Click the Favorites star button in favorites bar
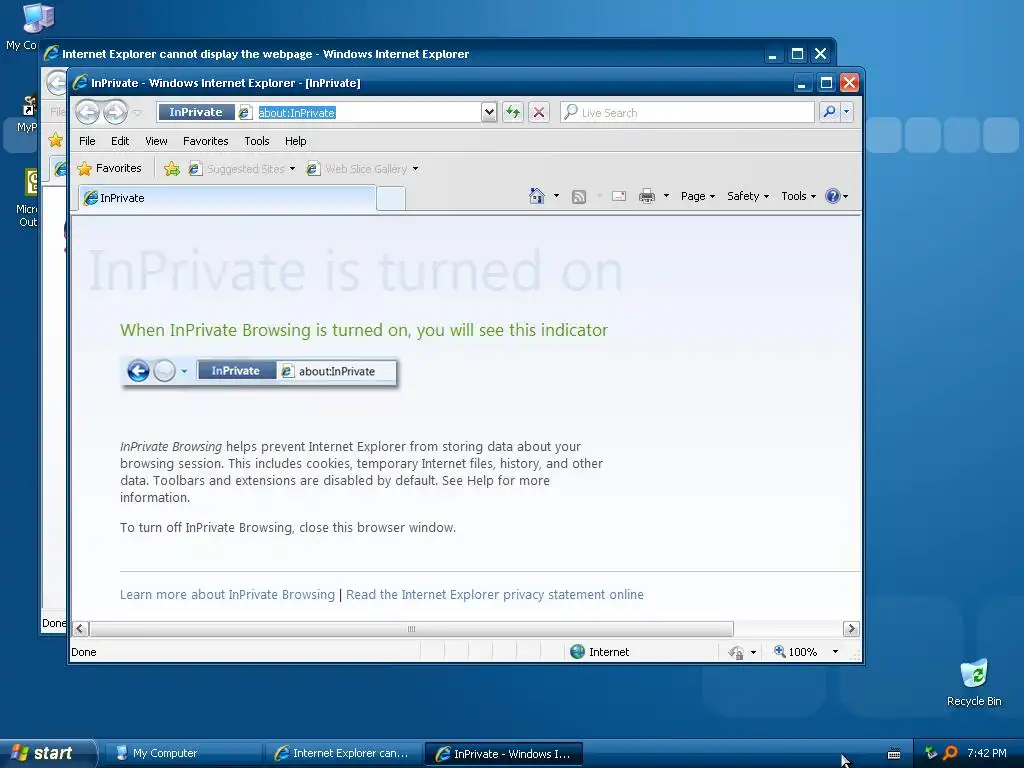 (x=109, y=168)
